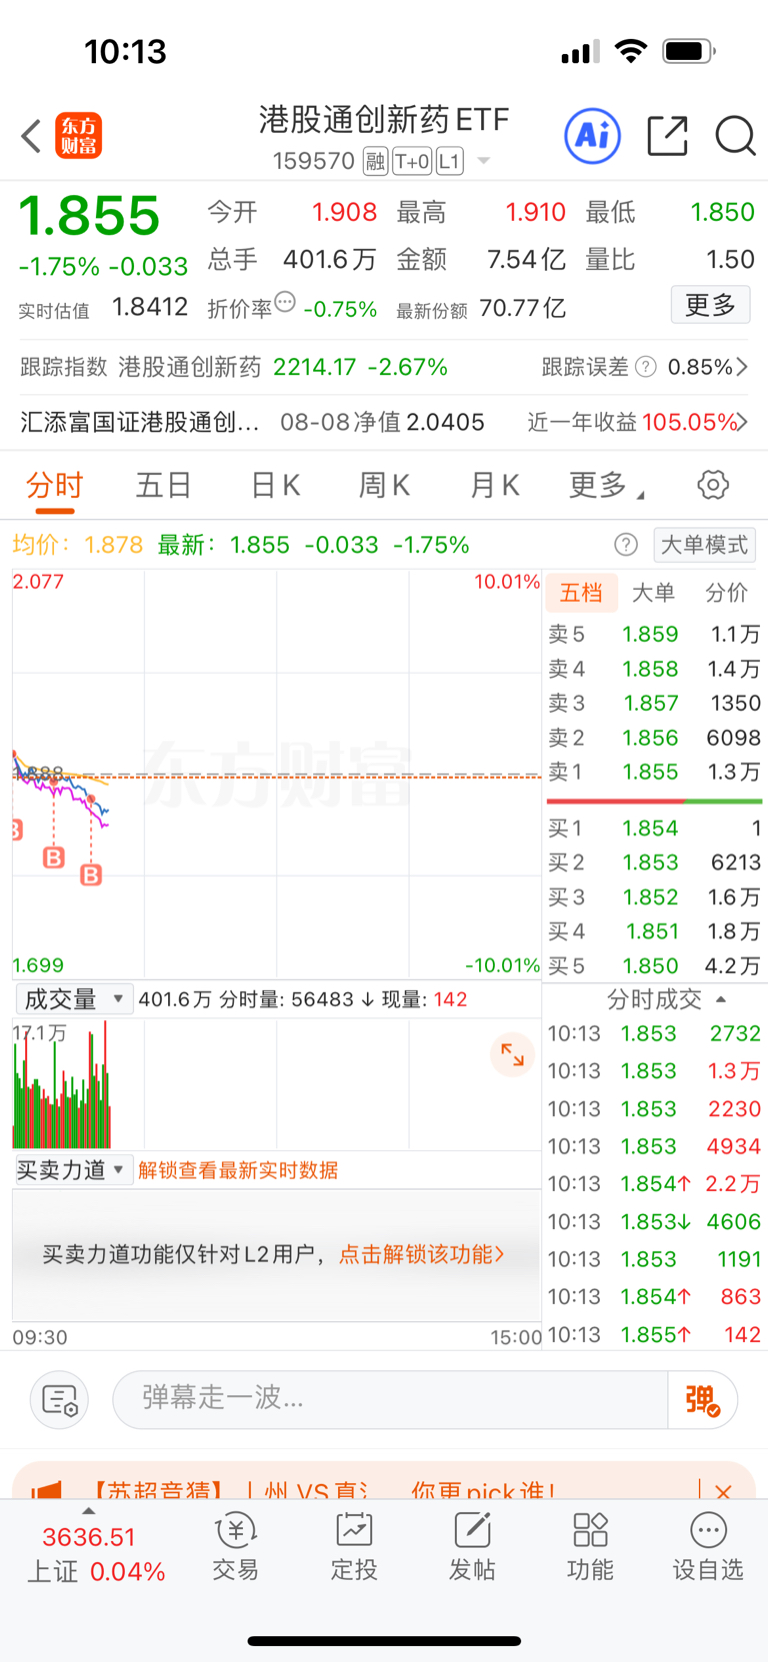Expand stock code dropdown arrow
Screen dimensions: 768x1663
[484, 161]
